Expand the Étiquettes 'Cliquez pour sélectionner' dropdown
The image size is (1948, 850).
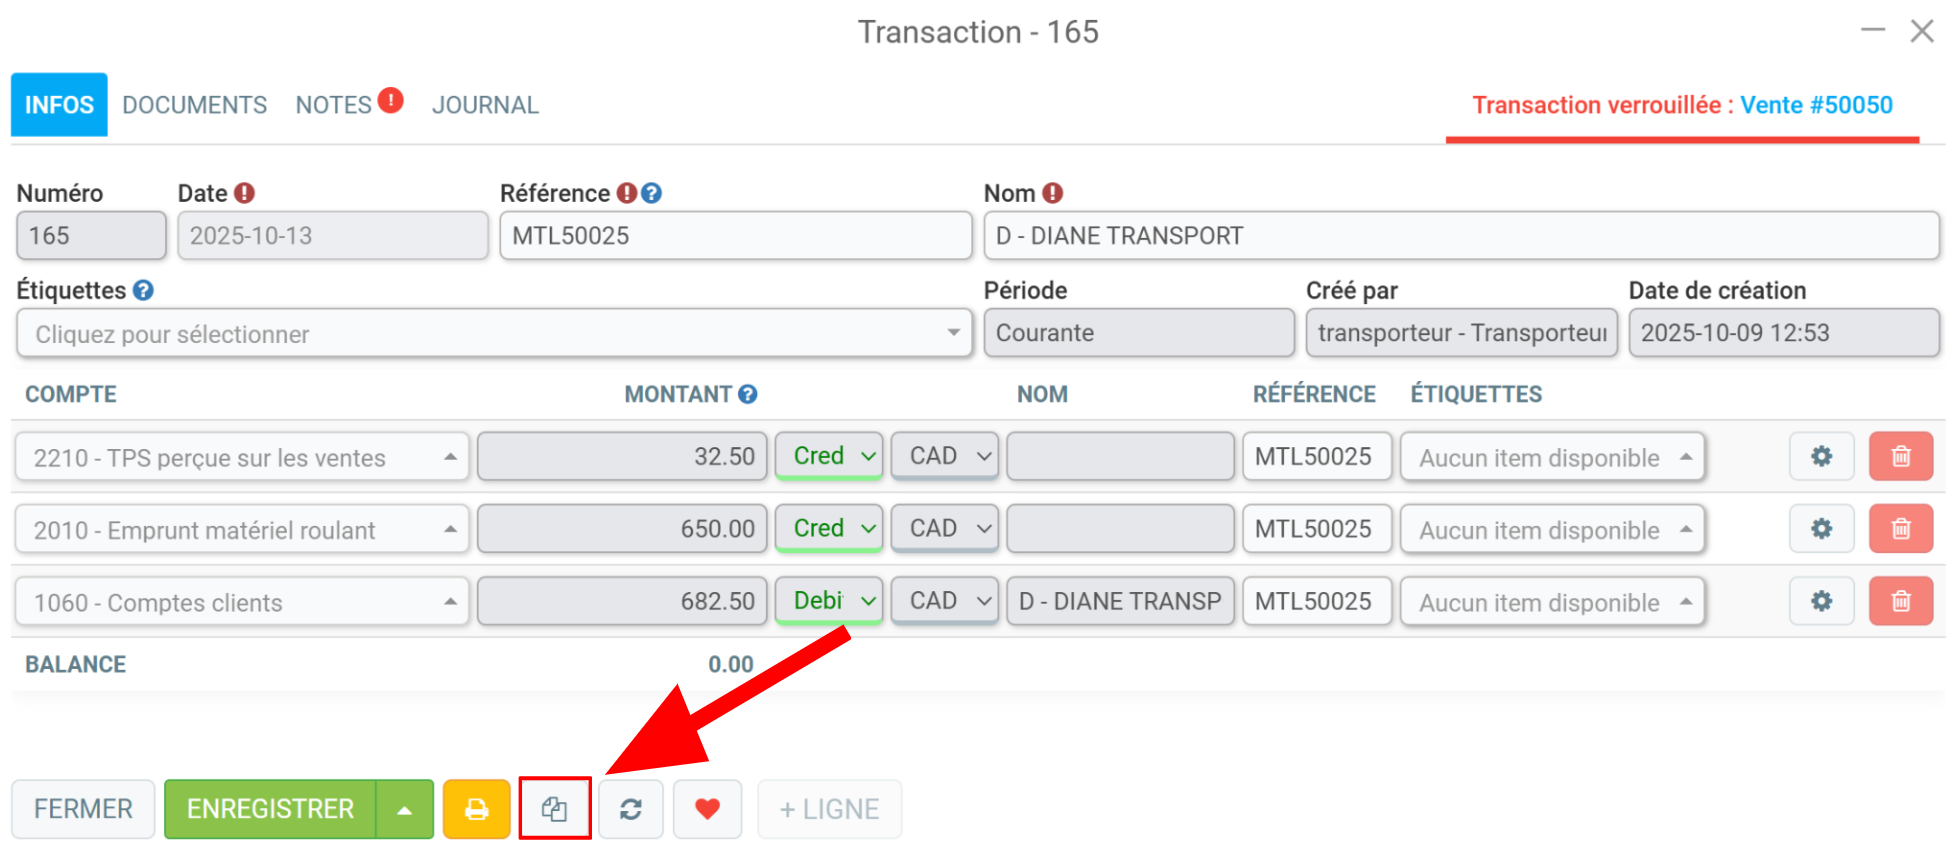click(494, 333)
